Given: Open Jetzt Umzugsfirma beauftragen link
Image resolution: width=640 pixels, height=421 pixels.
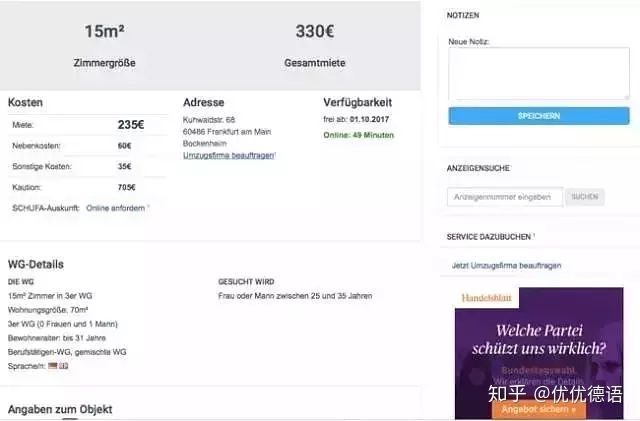Looking at the screenshot, I should pyautogui.click(x=506, y=266).
